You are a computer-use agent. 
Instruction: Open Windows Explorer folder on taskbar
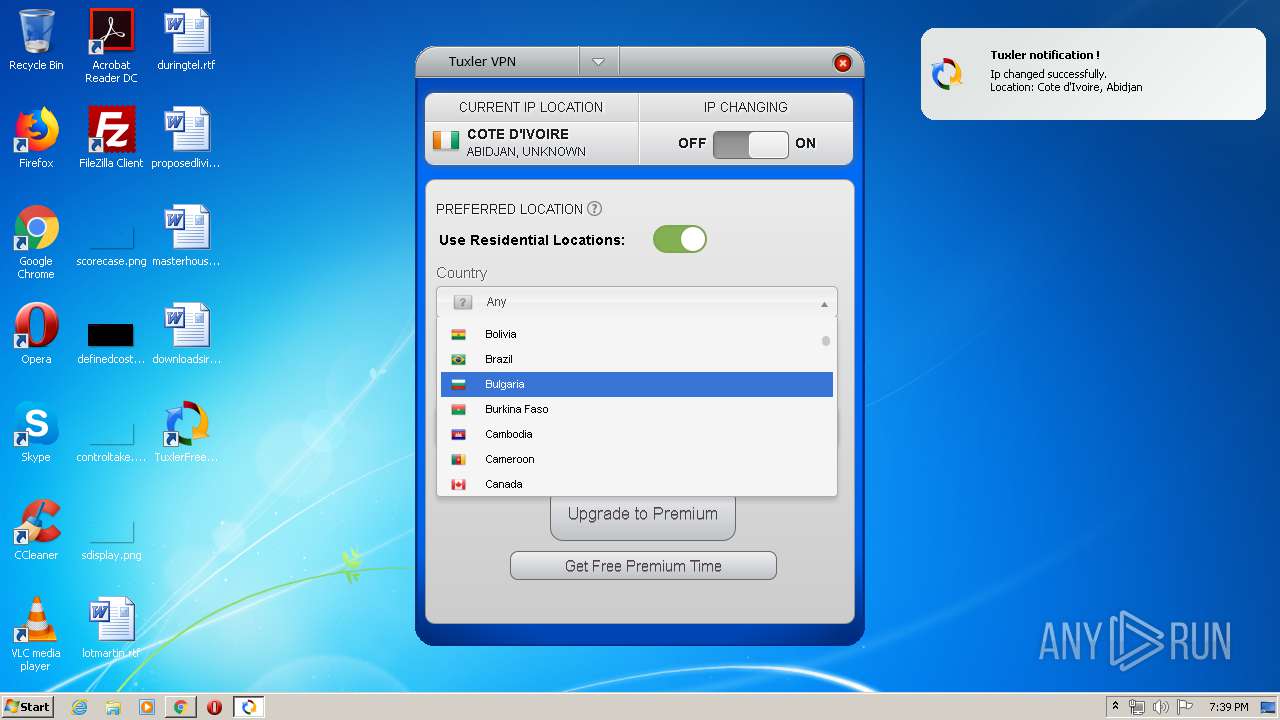point(113,707)
